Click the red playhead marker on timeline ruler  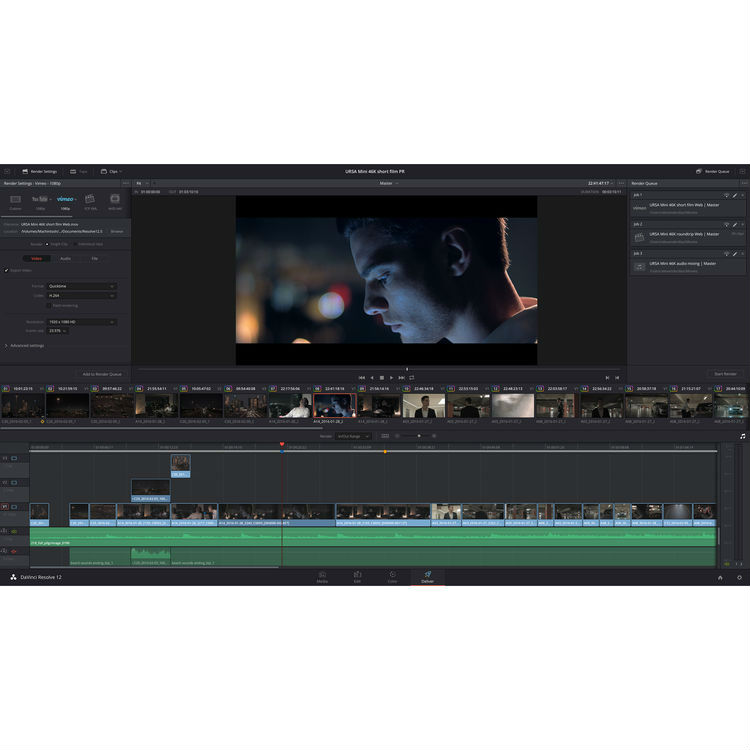pos(282,444)
